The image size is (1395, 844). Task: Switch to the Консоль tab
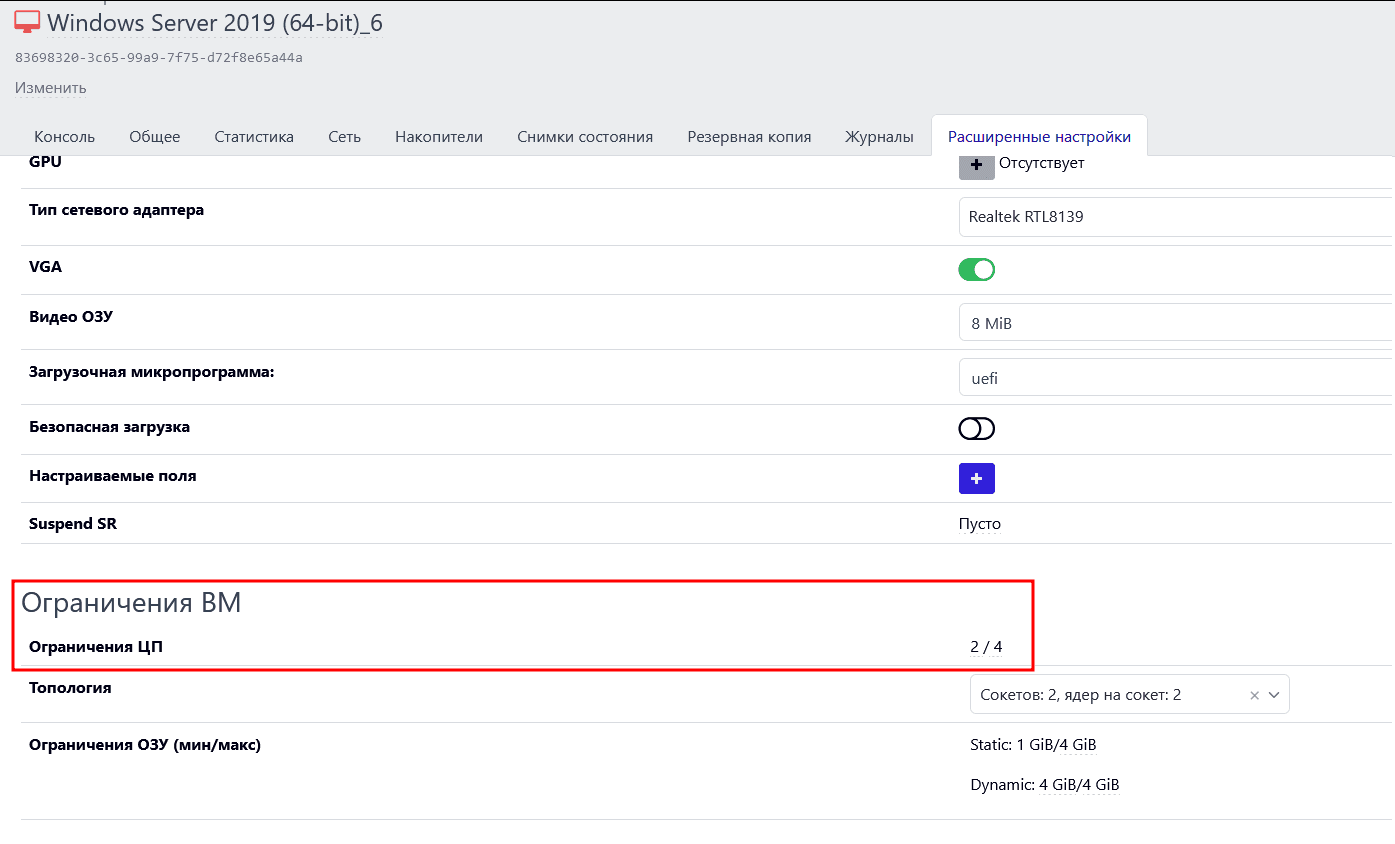pos(64,137)
